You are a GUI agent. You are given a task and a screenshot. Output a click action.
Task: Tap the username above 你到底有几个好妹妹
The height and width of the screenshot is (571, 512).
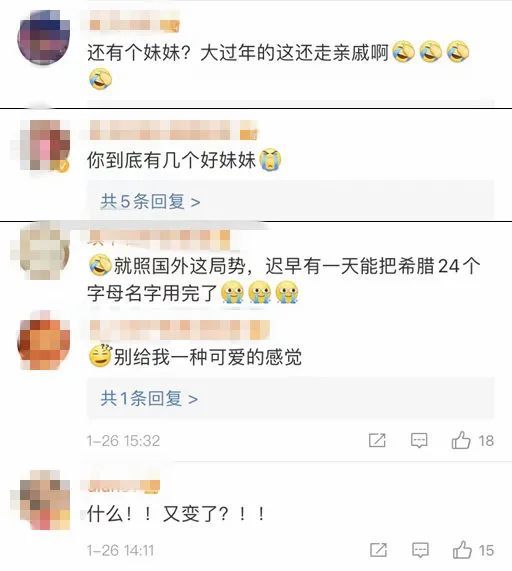coord(173,130)
